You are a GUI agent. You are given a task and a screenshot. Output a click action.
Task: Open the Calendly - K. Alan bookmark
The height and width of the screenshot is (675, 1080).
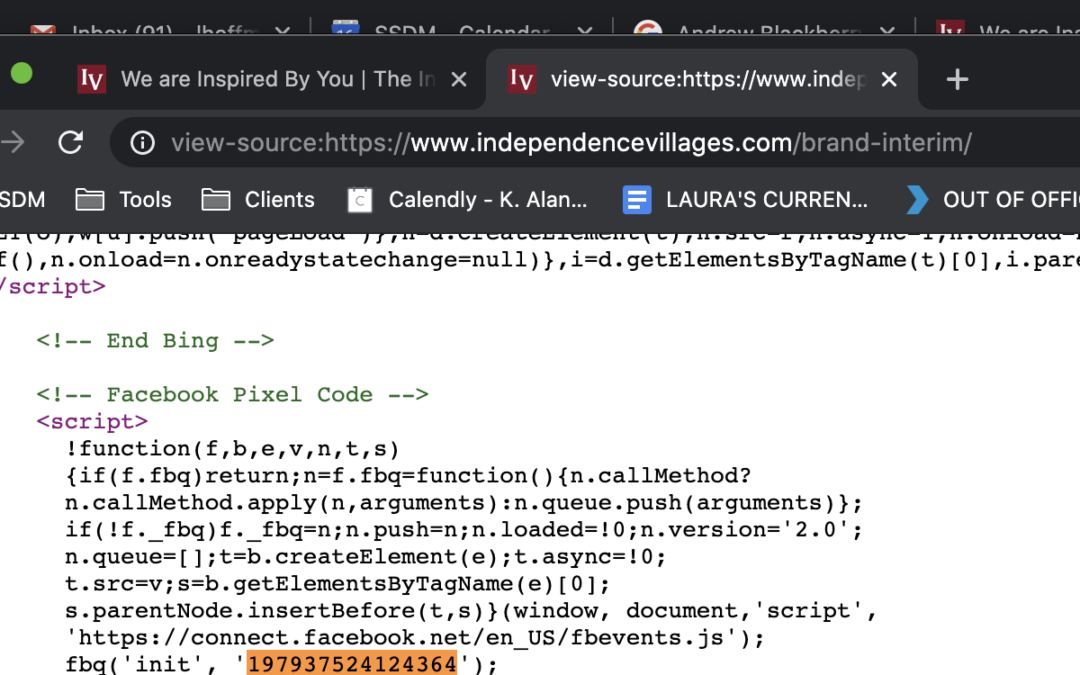(467, 200)
